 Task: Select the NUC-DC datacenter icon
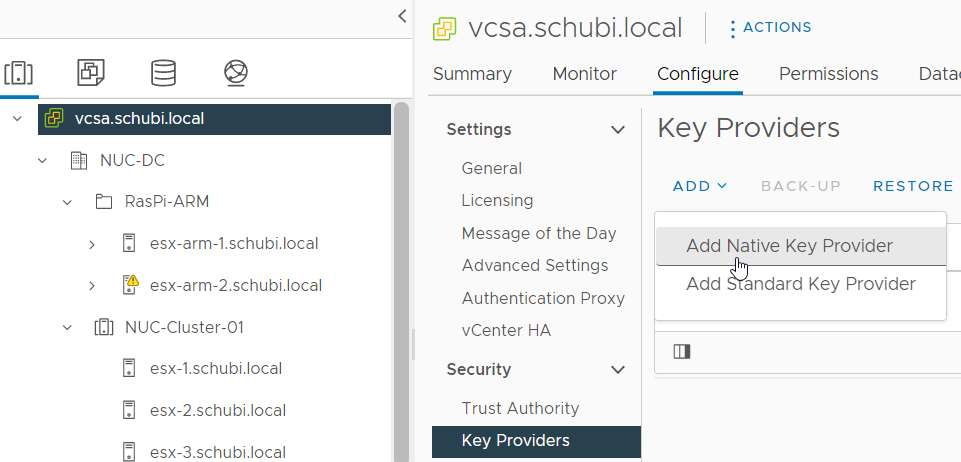78,160
